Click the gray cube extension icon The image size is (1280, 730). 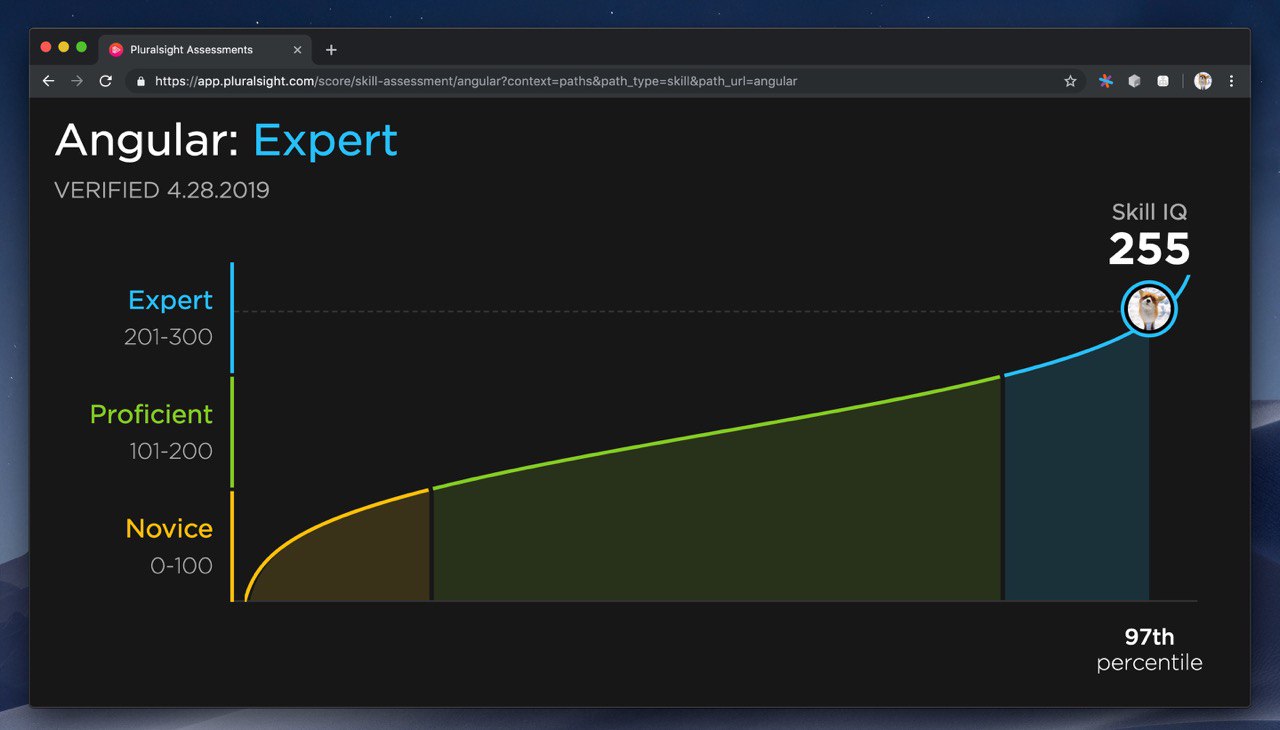click(x=1134, y=81)
